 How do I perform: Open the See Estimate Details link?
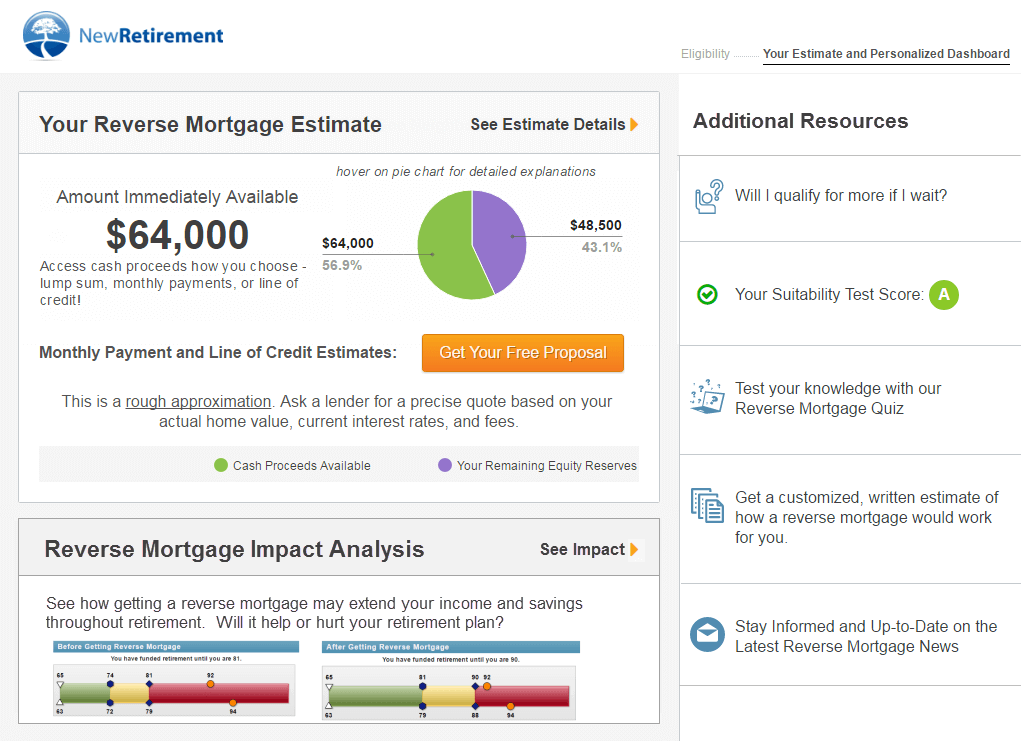coord(547,125)
